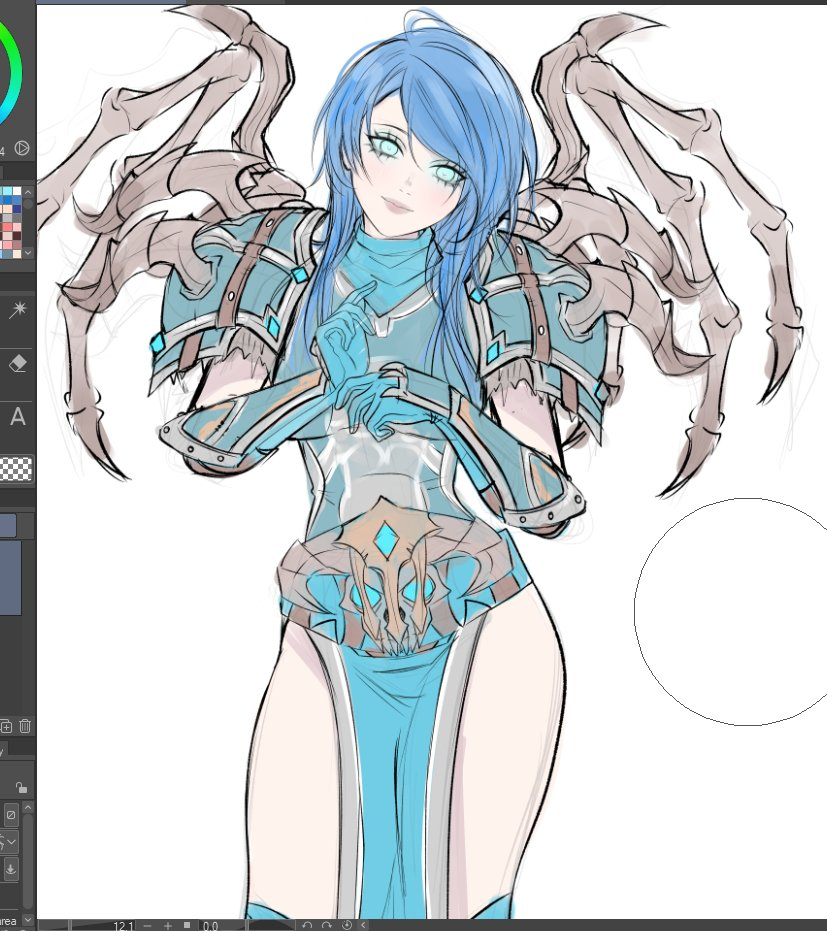The image size is (827, 931).
Task: Rotate canvas left with counterclockwise arrow
Action: click(307, 926)
